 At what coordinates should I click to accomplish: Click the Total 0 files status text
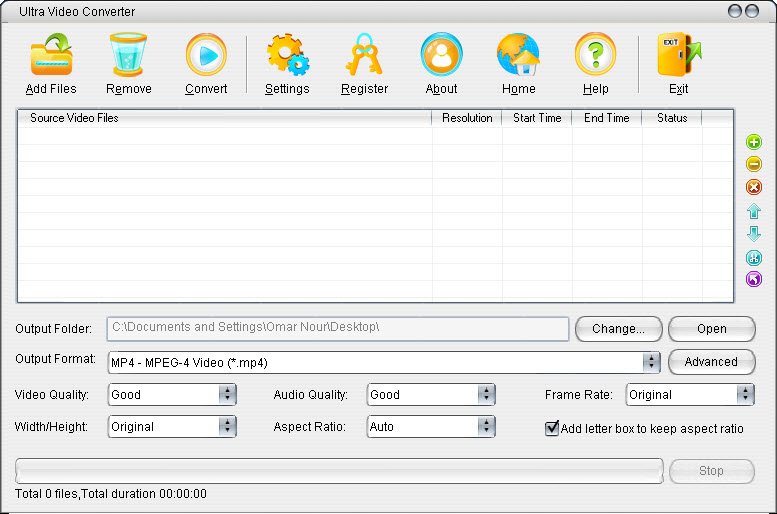111,494
